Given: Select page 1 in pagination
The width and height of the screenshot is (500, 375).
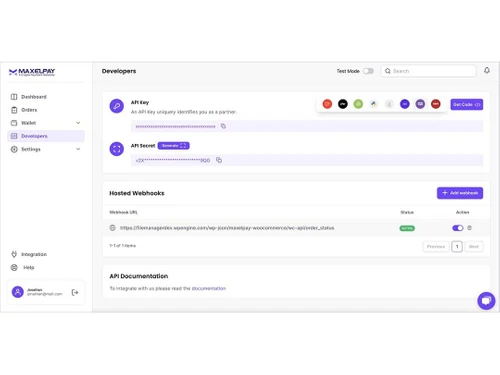Looking at the screenshot, I should tap(457, 247).
